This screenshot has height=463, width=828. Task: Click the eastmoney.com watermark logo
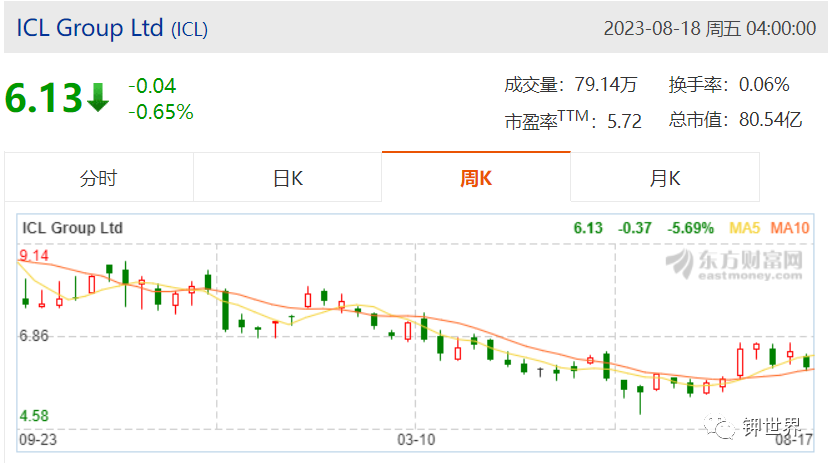click(x=734, y=264)
